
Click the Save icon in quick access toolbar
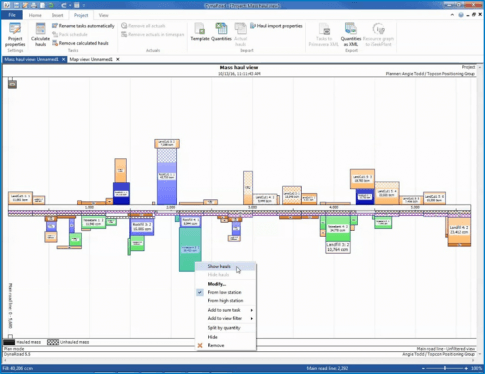point(16,5)
